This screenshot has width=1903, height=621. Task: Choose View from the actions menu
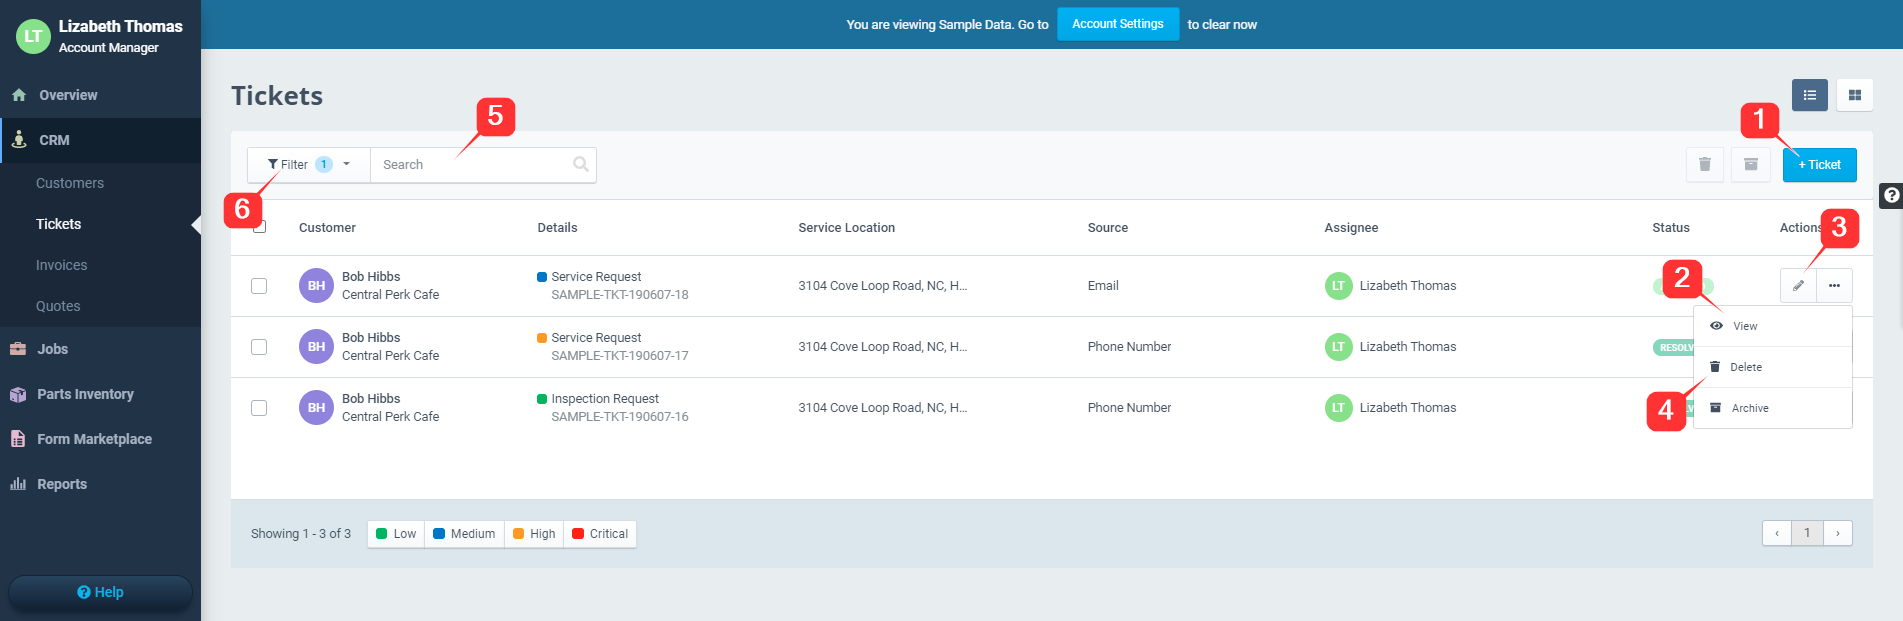click(1745, 326)
